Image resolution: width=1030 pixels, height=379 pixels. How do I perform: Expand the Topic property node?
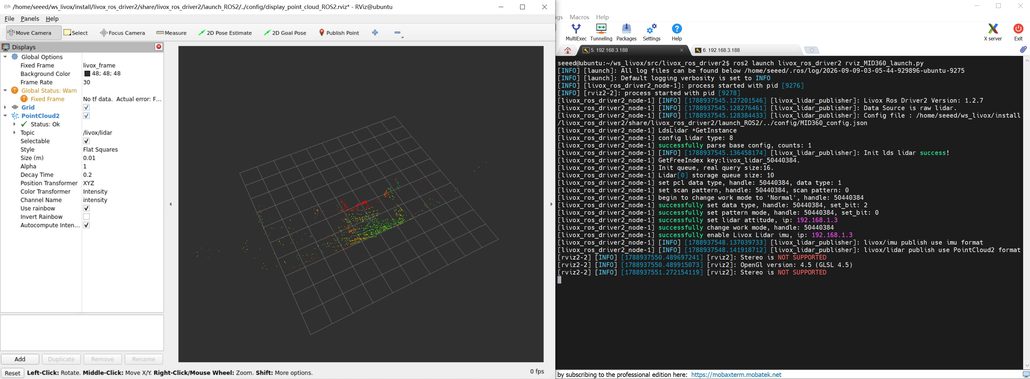pyautogui.click(x=14, y=133)
